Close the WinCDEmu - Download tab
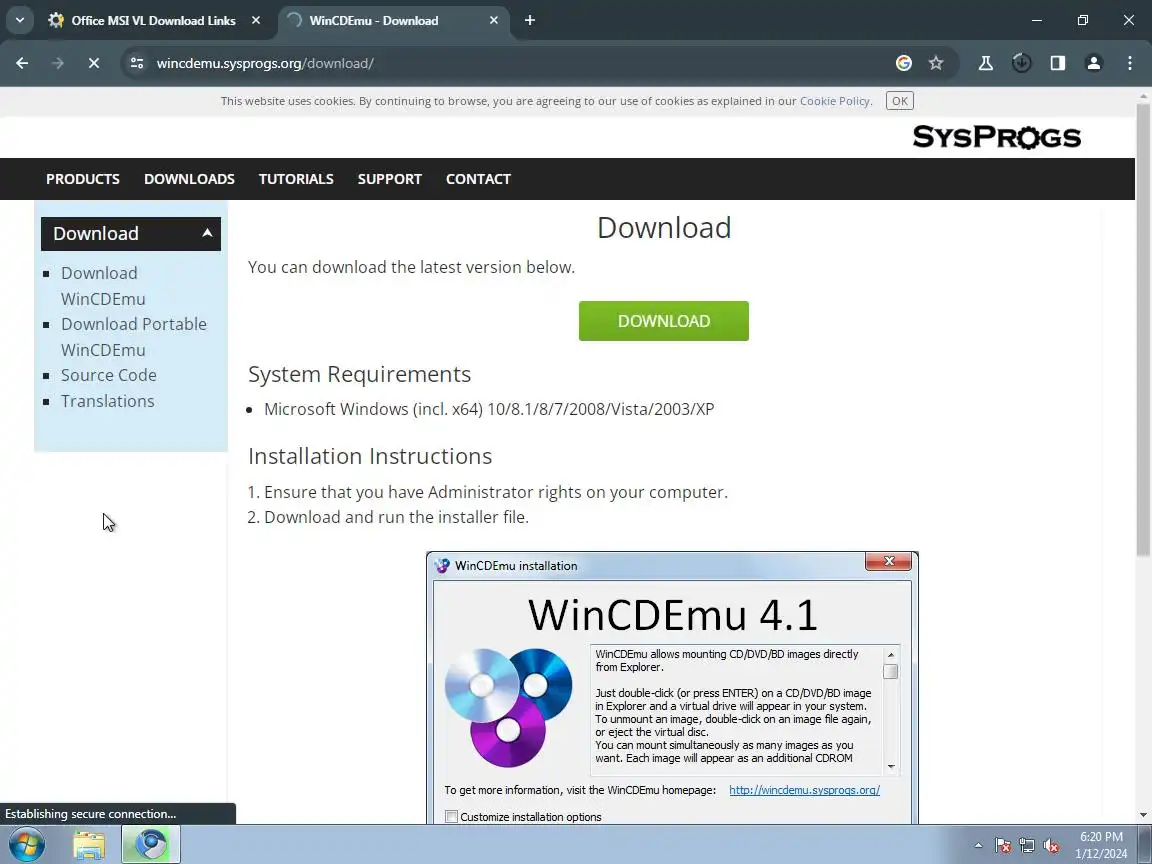This screenshot has width=1152, height=864. pyautogui.click(x=494, y=21)
